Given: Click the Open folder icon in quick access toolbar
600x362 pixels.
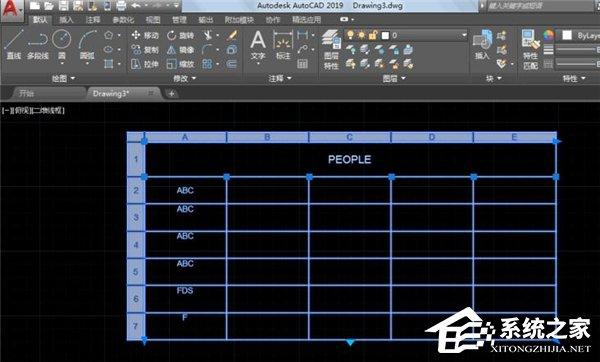Looking at the screenshot, I should tap(49, 5).
